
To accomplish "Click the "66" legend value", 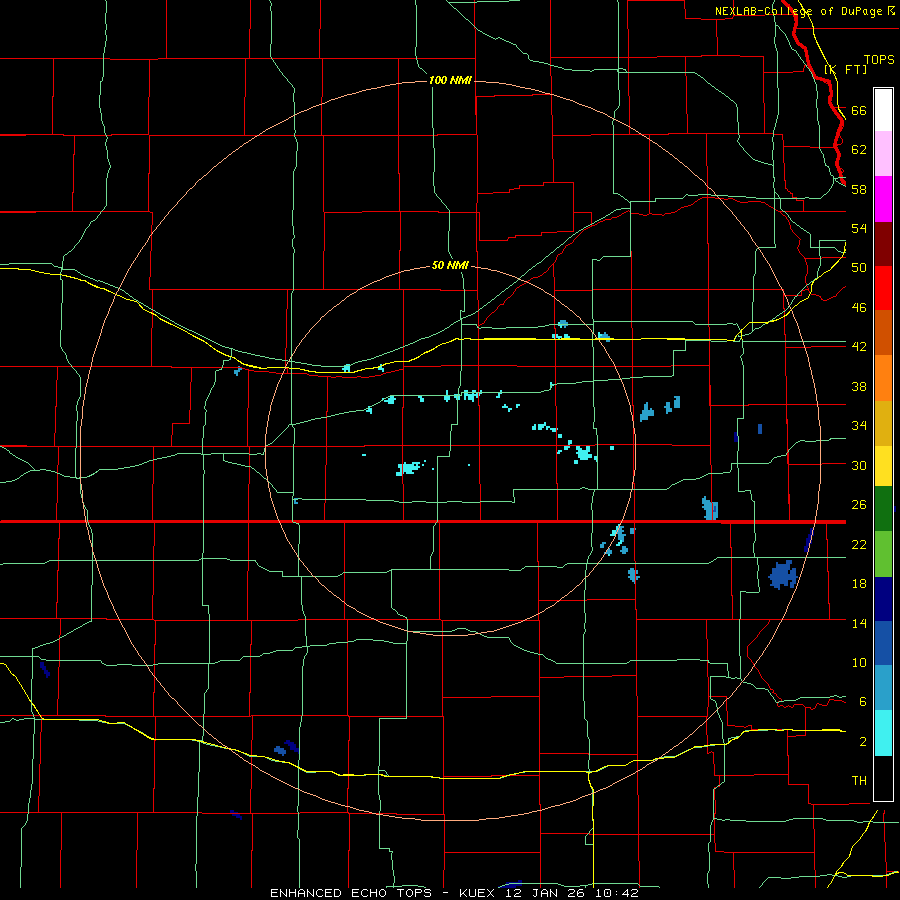I will point(859,111).
